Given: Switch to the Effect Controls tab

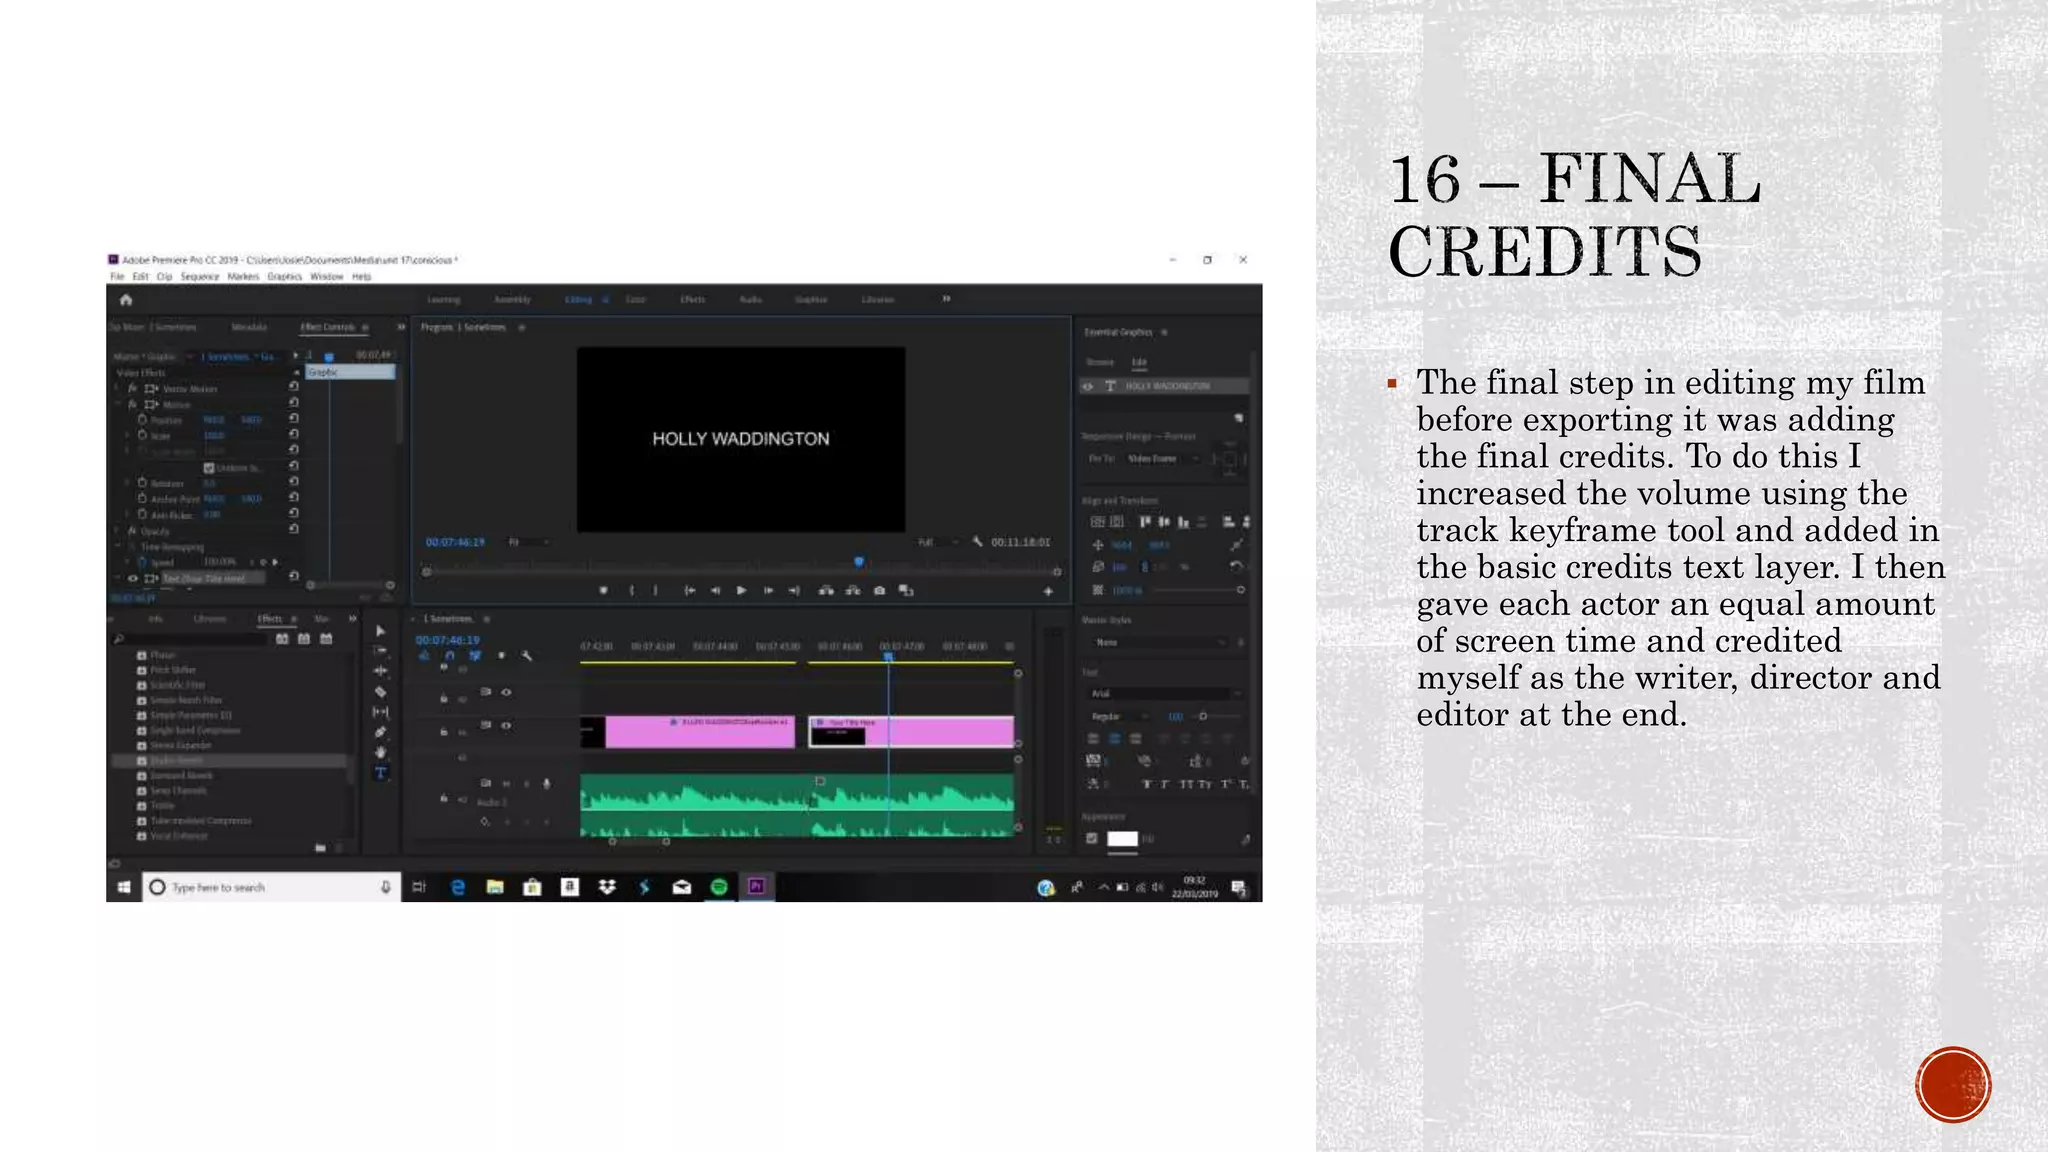Looking at the screenshot, I should pos(328,327).
